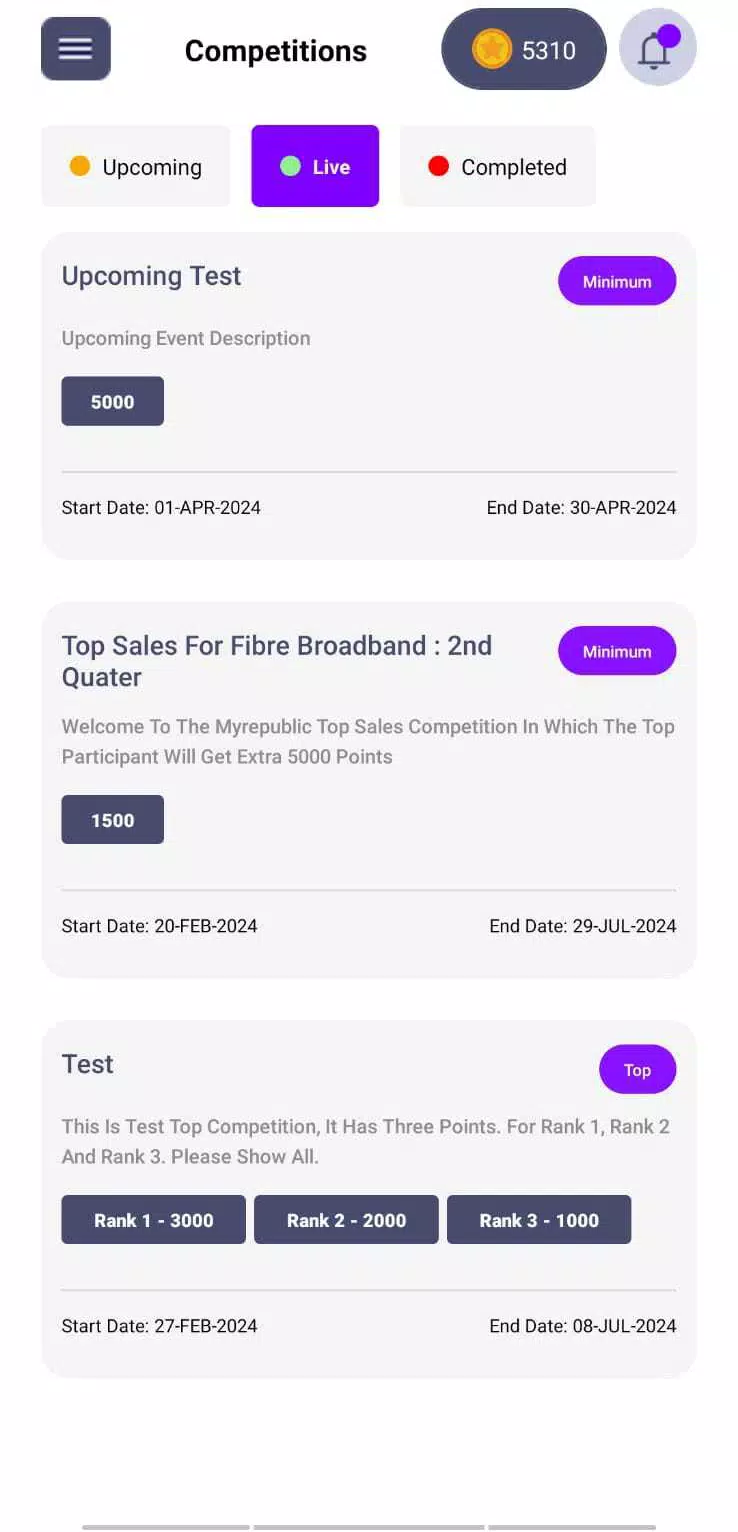Select the Rank 3 - 1000 chip
The image size is (738, 1532).
pos(538,1220)
